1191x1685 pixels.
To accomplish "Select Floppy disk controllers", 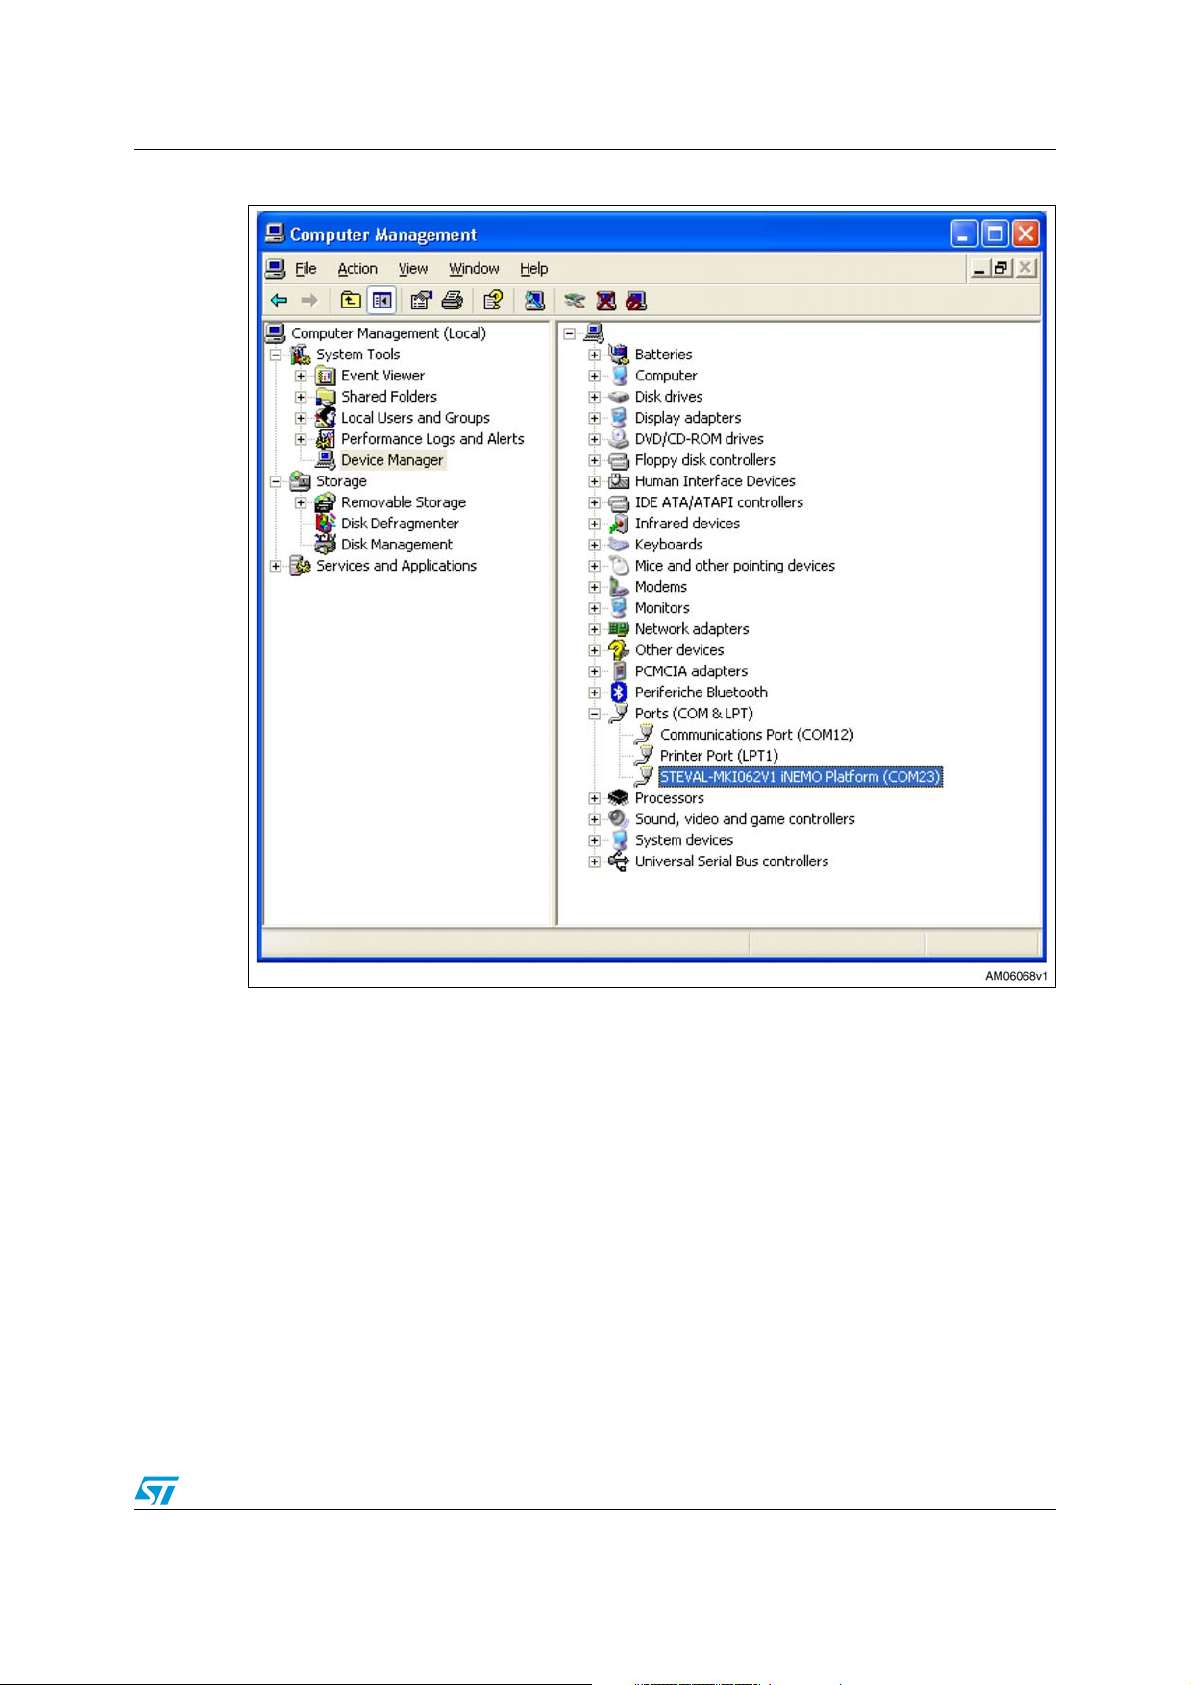I will click(x=705, y=460).
